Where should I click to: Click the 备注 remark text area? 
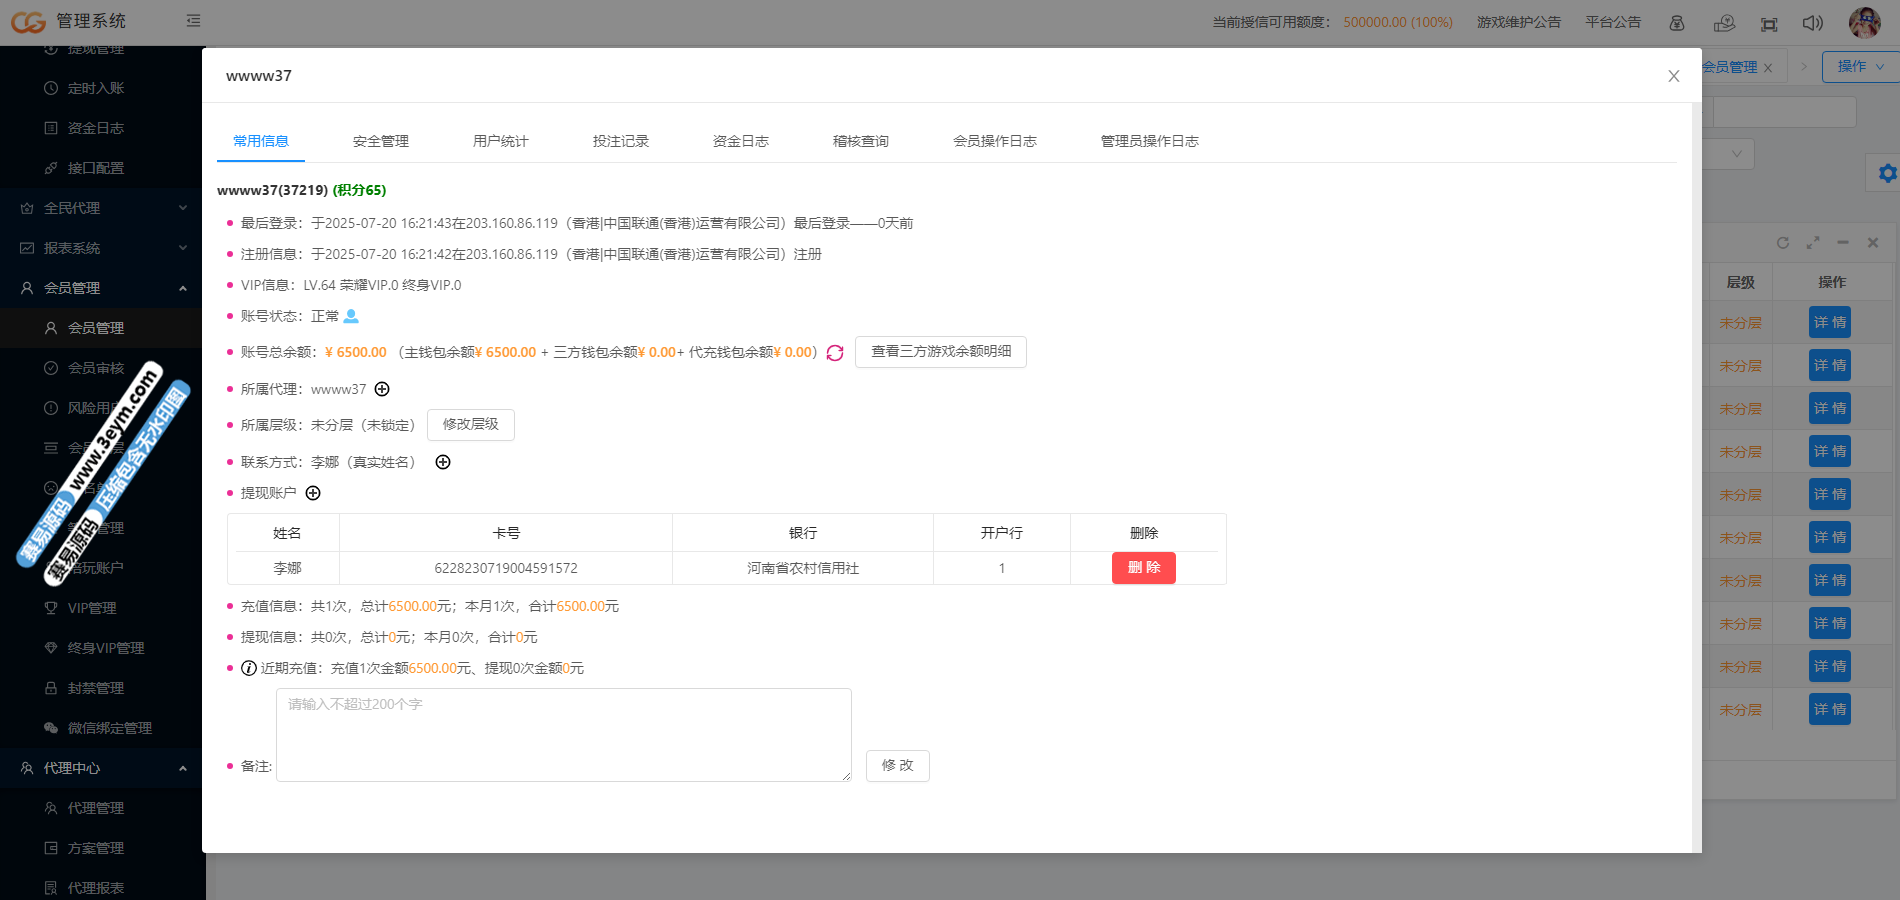pyautogui.click(x=563, y=735)
